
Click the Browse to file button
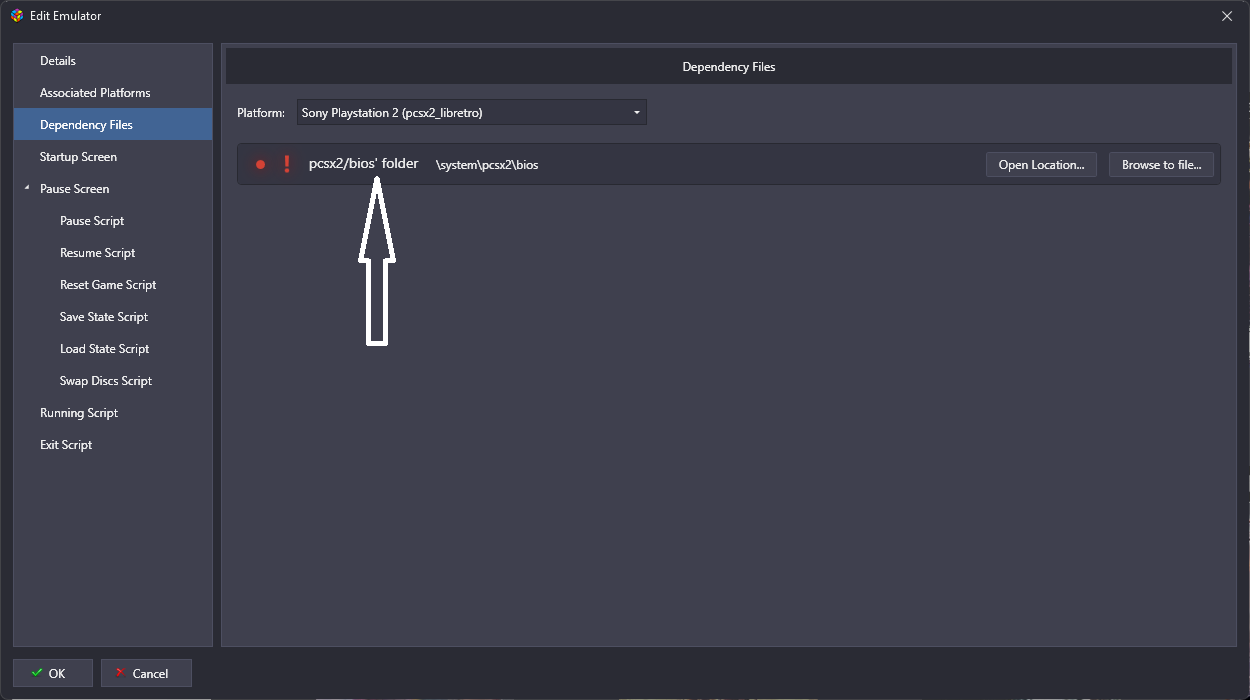(x=1161, y=165)
